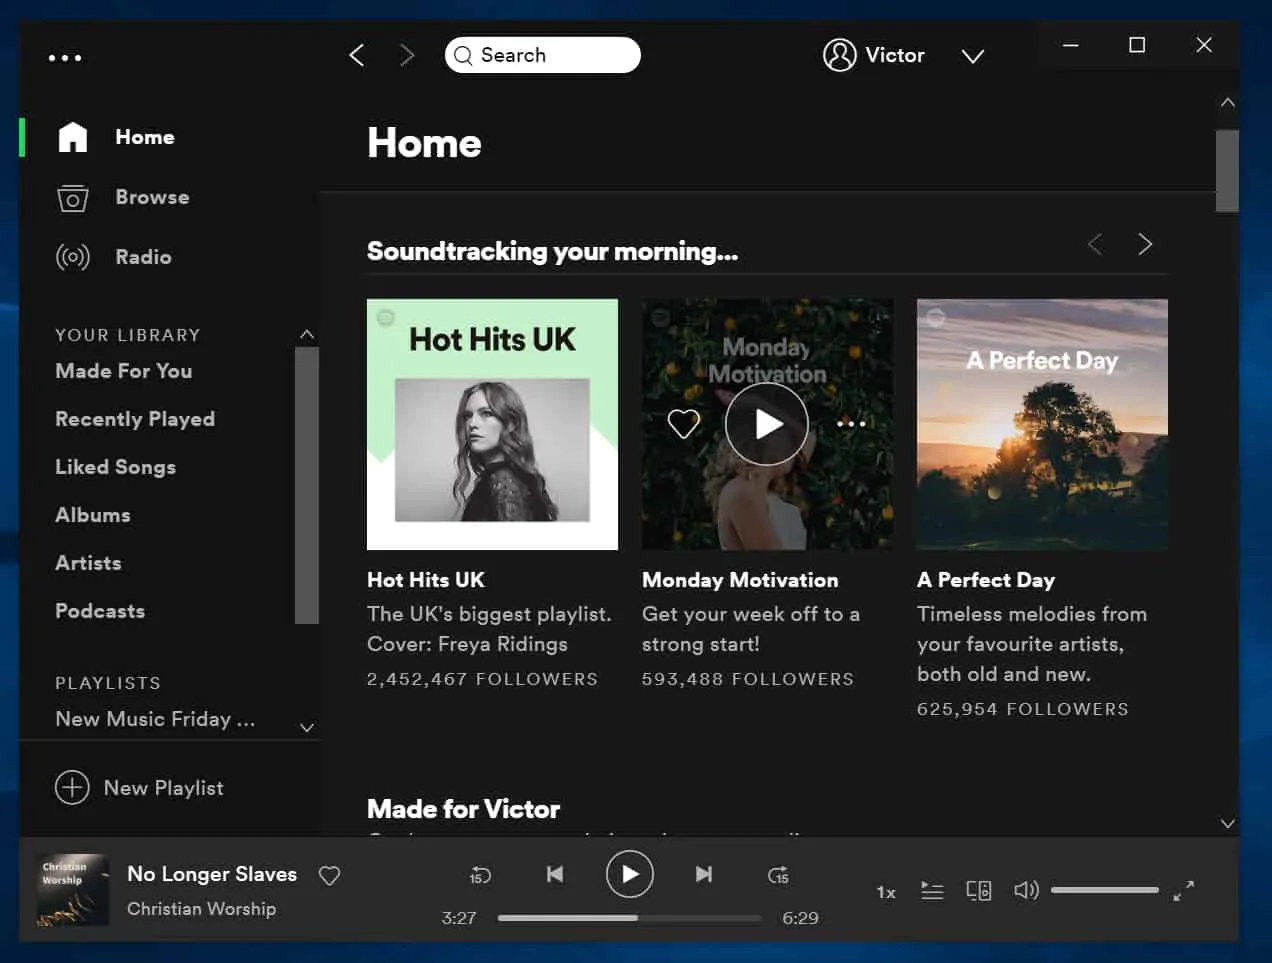Open the play queue
The width and height of the screenshot is (1272, 963).
pos(932,890)
